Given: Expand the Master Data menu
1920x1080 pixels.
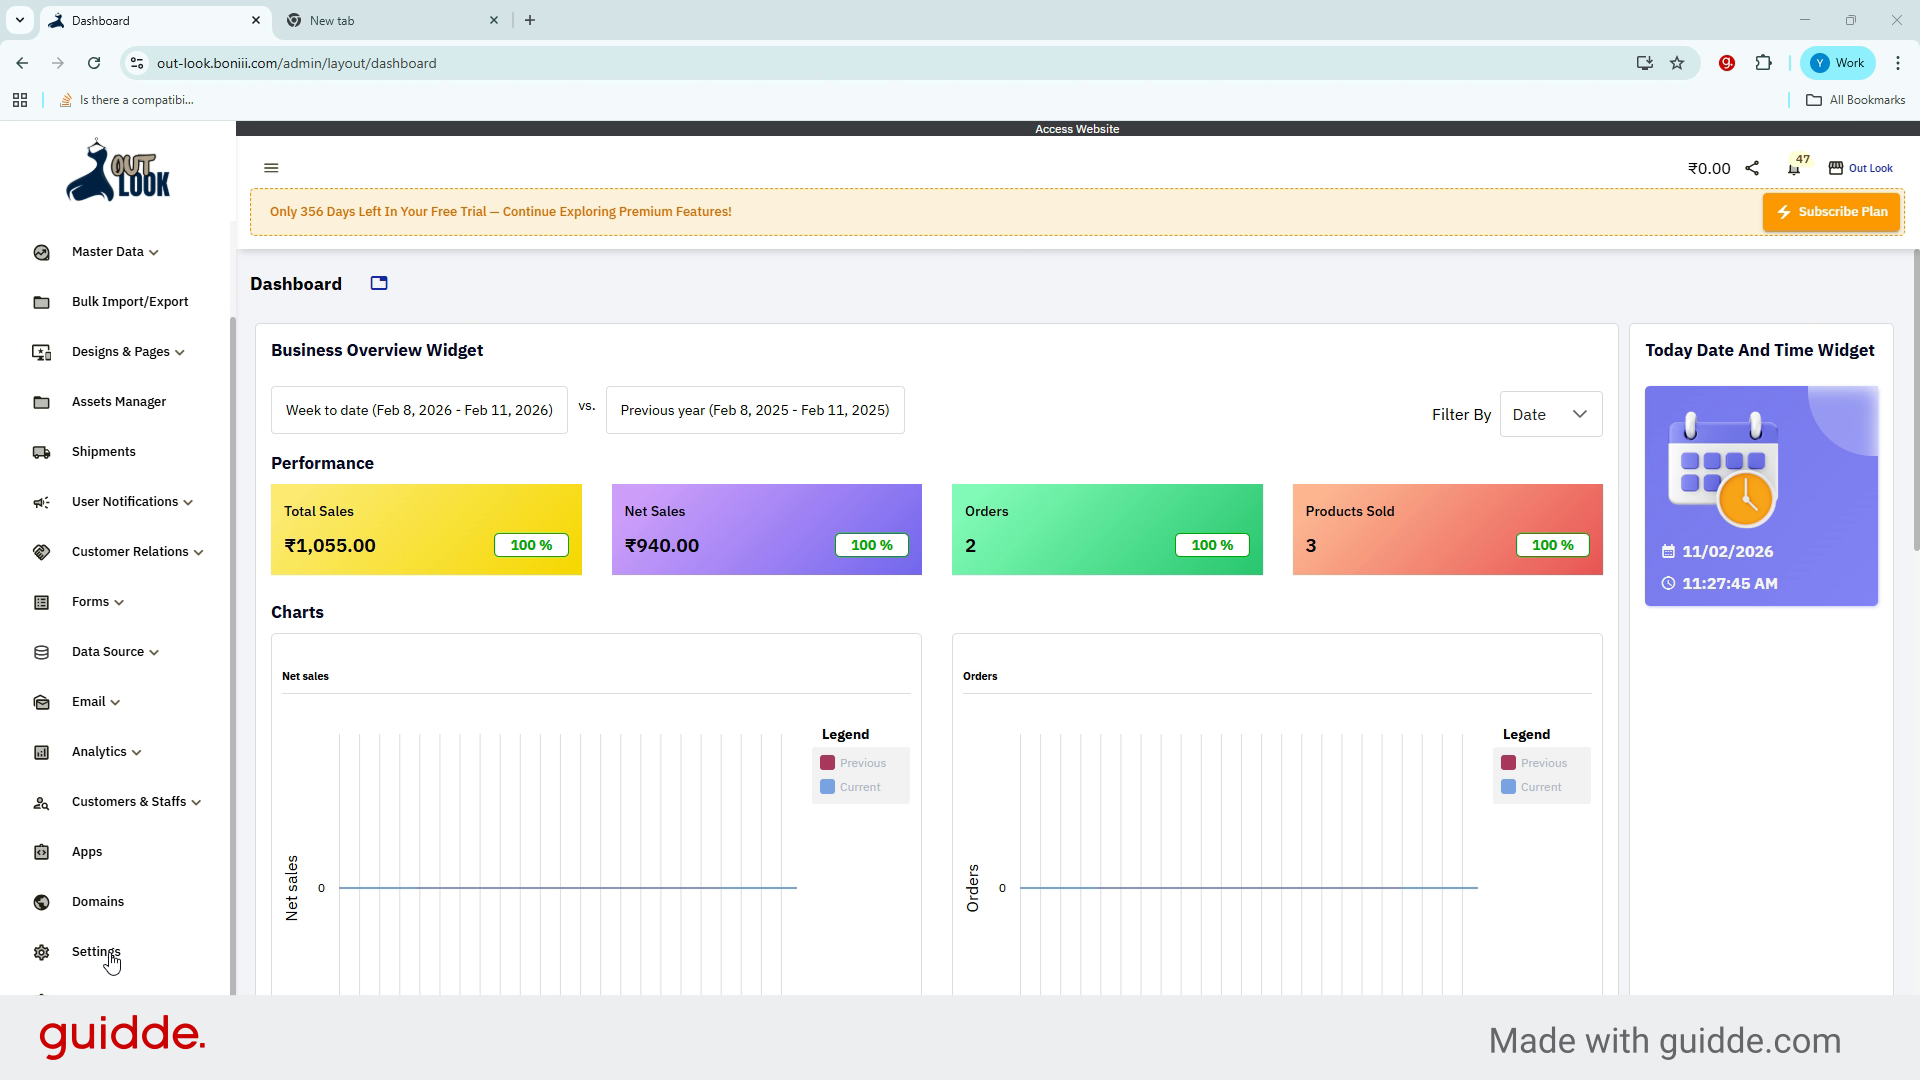Looking at the screenshot, I should 115,252.
